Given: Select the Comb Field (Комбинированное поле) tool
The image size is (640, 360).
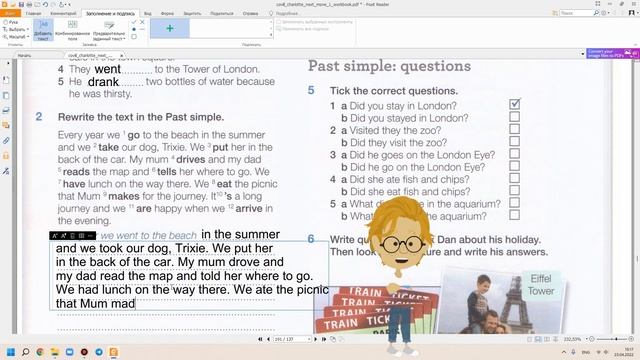Looking at the screenshot, I should tap(72, 30).
